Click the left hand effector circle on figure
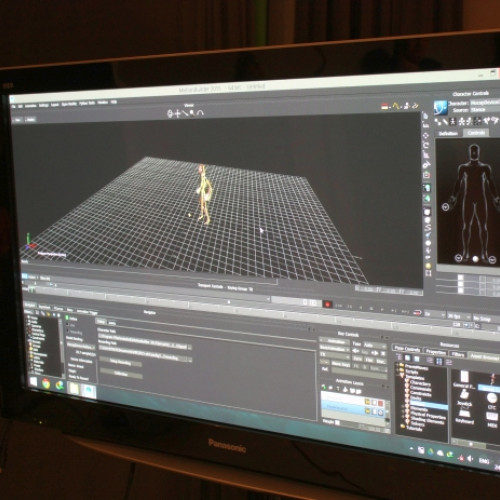 tap(445, 207)
